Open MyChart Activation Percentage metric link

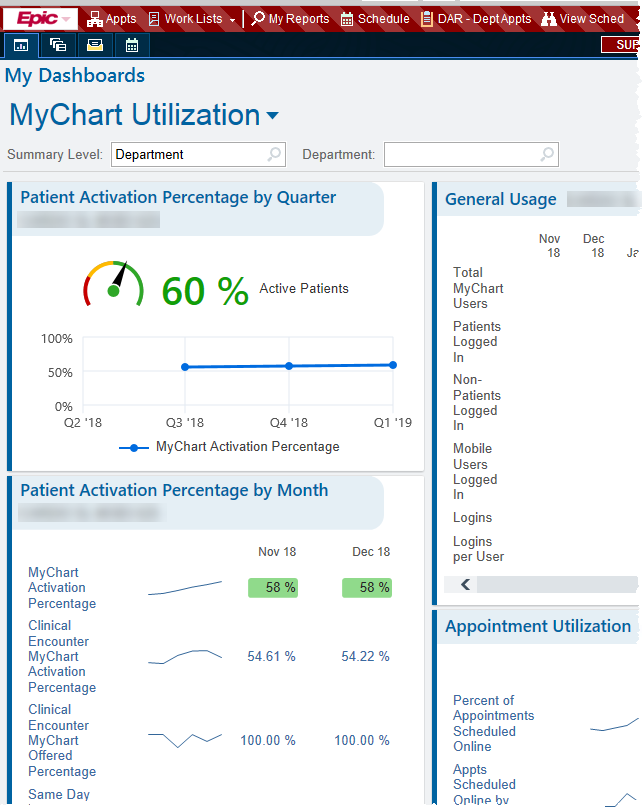[x=62, y=588]
